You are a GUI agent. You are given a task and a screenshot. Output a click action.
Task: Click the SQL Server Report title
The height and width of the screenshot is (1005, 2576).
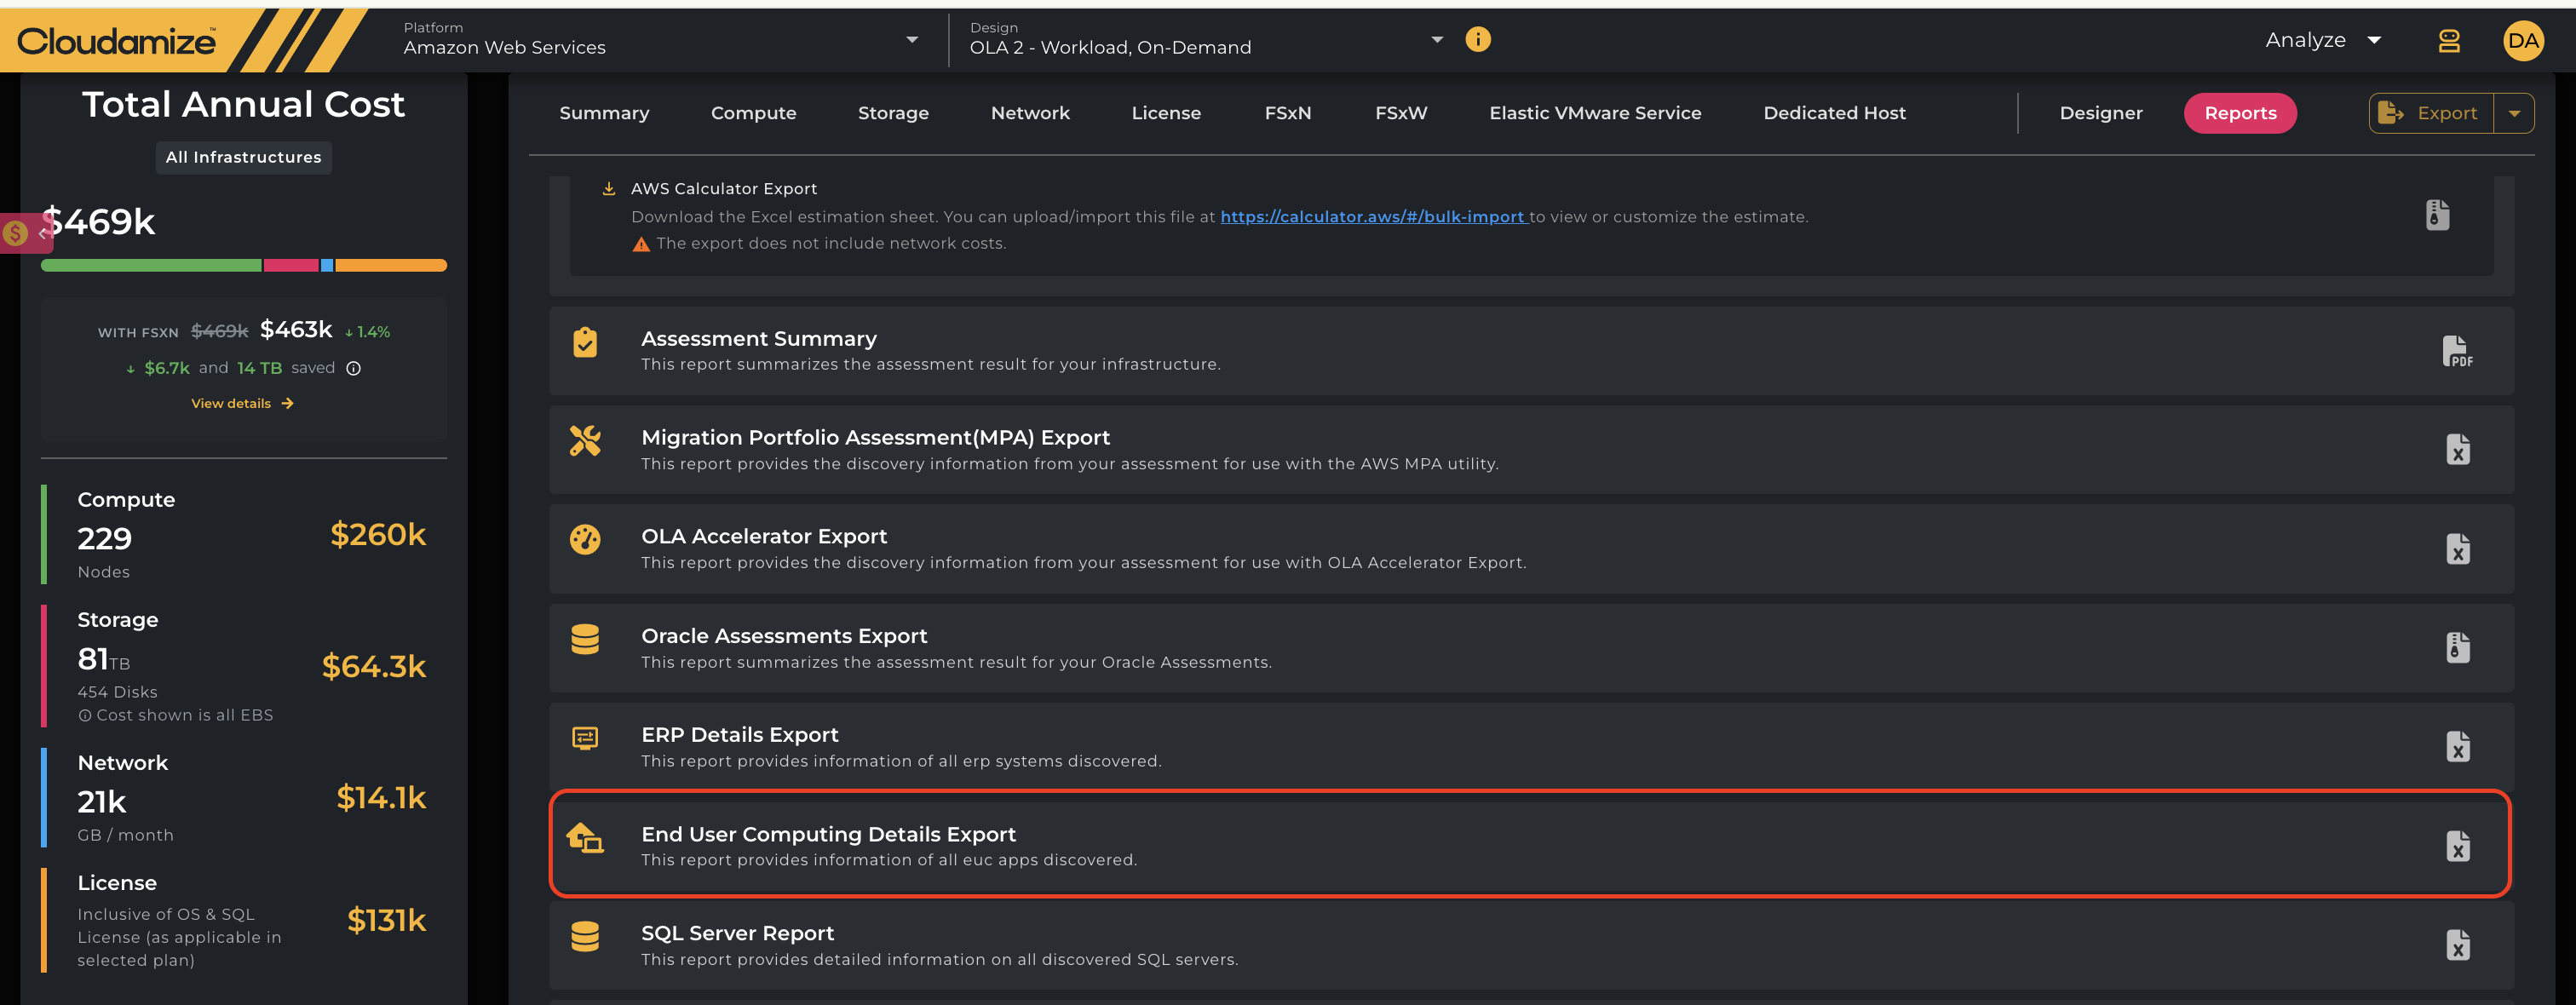[737, 933]
